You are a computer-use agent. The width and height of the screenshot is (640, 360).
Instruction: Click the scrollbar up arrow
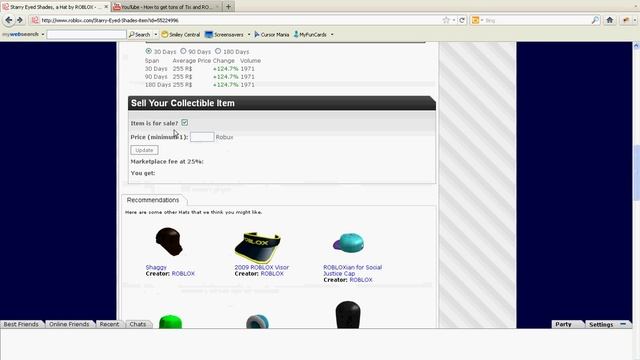coord(636,46)
